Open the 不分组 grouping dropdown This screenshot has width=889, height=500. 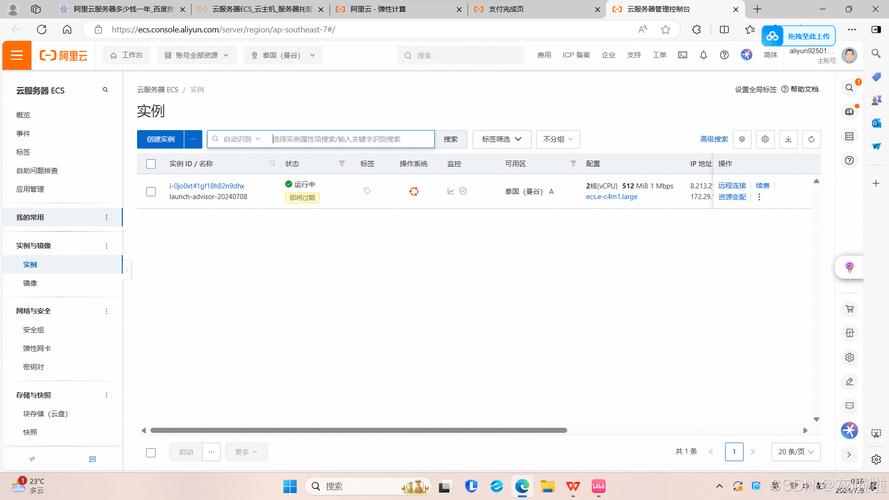[558, 139]
